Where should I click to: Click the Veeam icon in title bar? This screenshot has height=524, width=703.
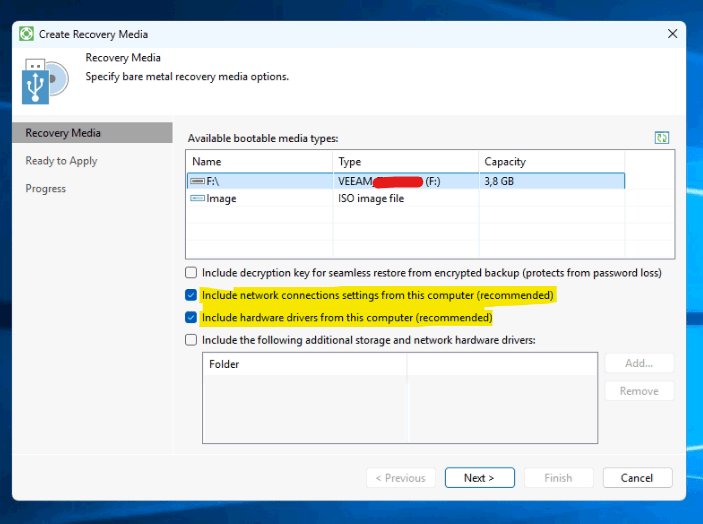click(25, 33)
